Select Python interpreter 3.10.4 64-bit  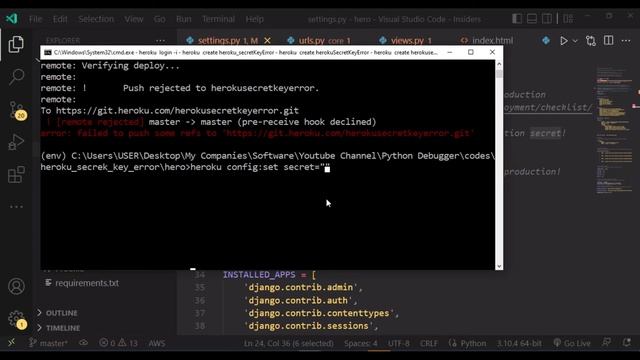pyautogui.click(x=519, y=343)
